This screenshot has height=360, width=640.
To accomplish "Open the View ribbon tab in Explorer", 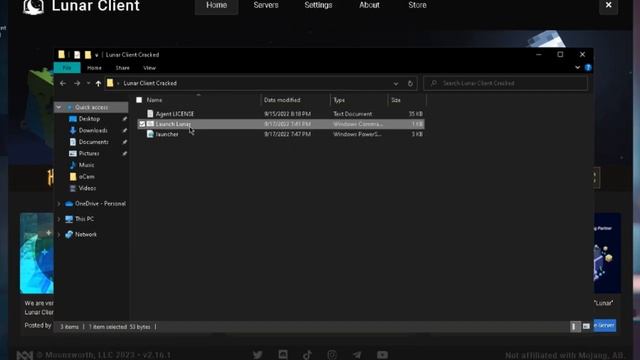I will [x=149, y=68].
